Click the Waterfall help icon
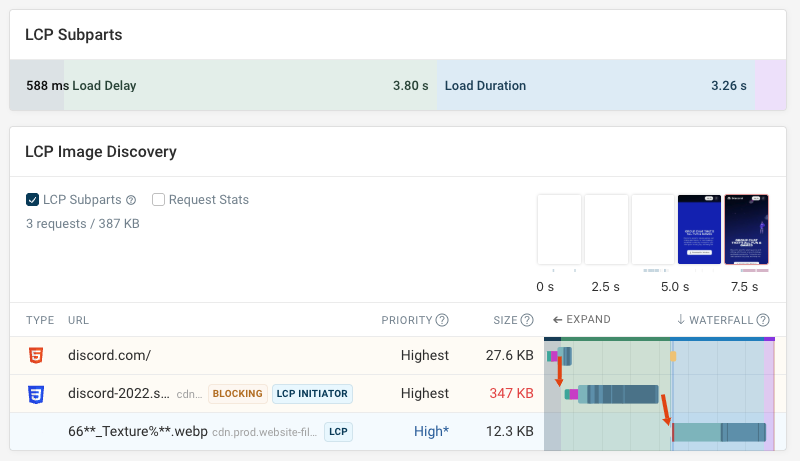 763,320
